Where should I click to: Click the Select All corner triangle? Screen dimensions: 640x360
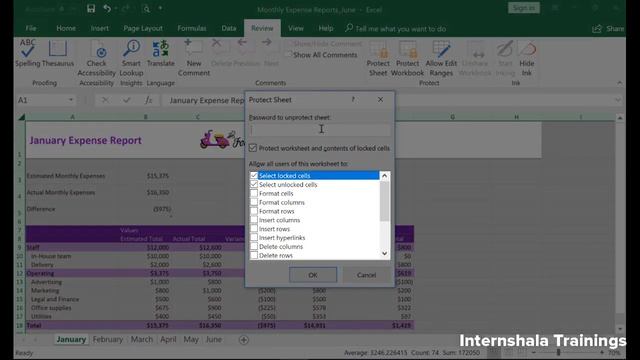point(21,117)
